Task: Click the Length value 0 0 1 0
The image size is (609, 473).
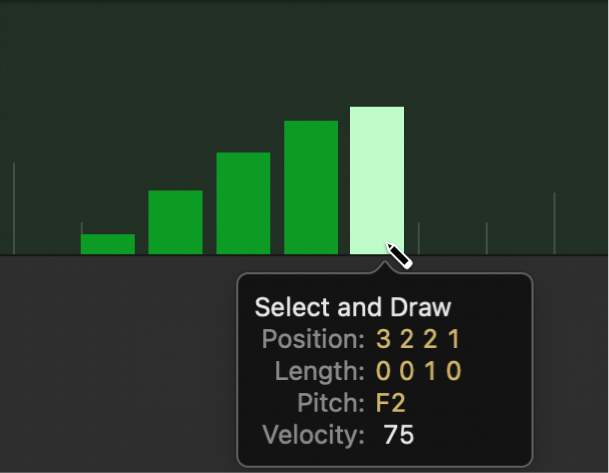Action: click(x=418, y=371)
